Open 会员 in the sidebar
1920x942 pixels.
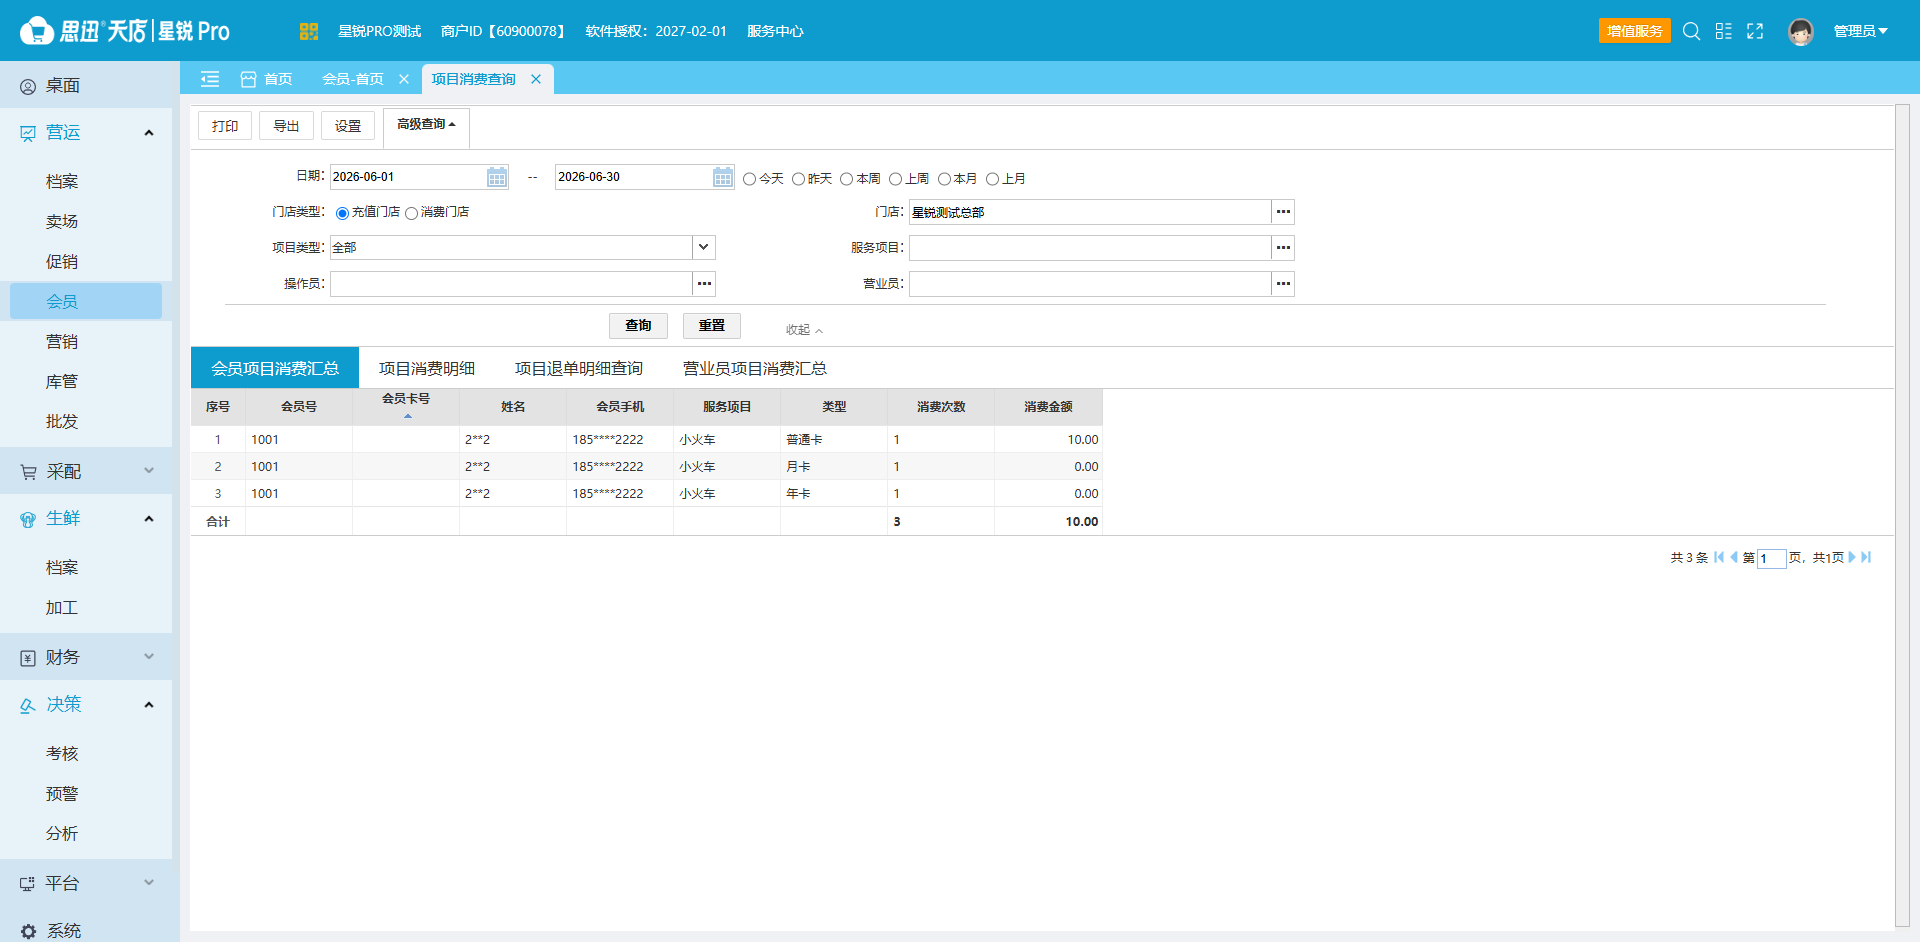(86, 301)
